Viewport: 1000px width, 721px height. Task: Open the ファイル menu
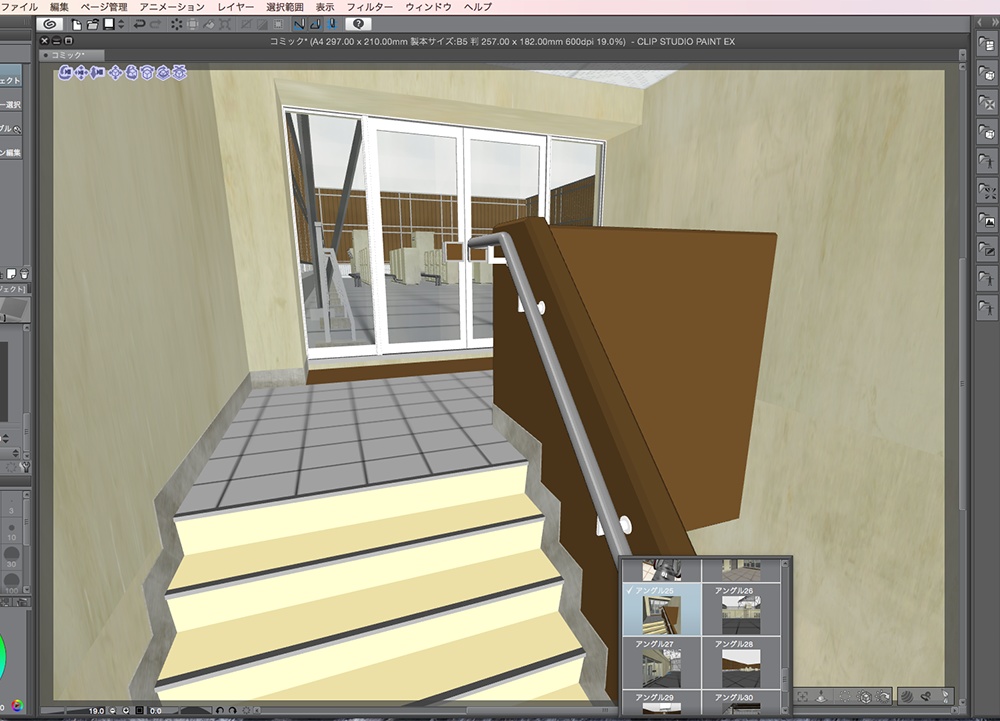point(20,7)
